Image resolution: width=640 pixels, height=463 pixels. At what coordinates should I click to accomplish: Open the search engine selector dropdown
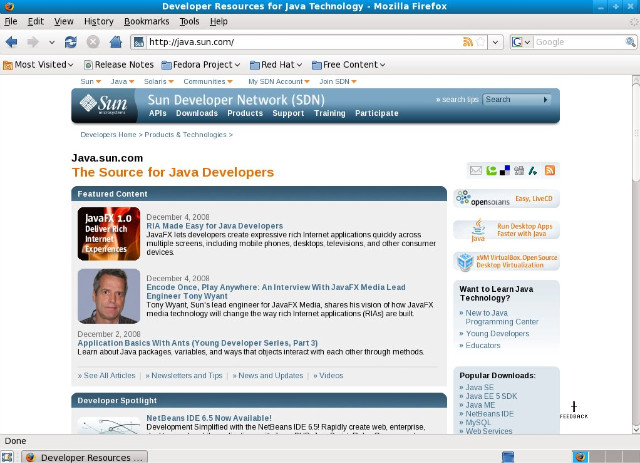[x=522, y=42]
